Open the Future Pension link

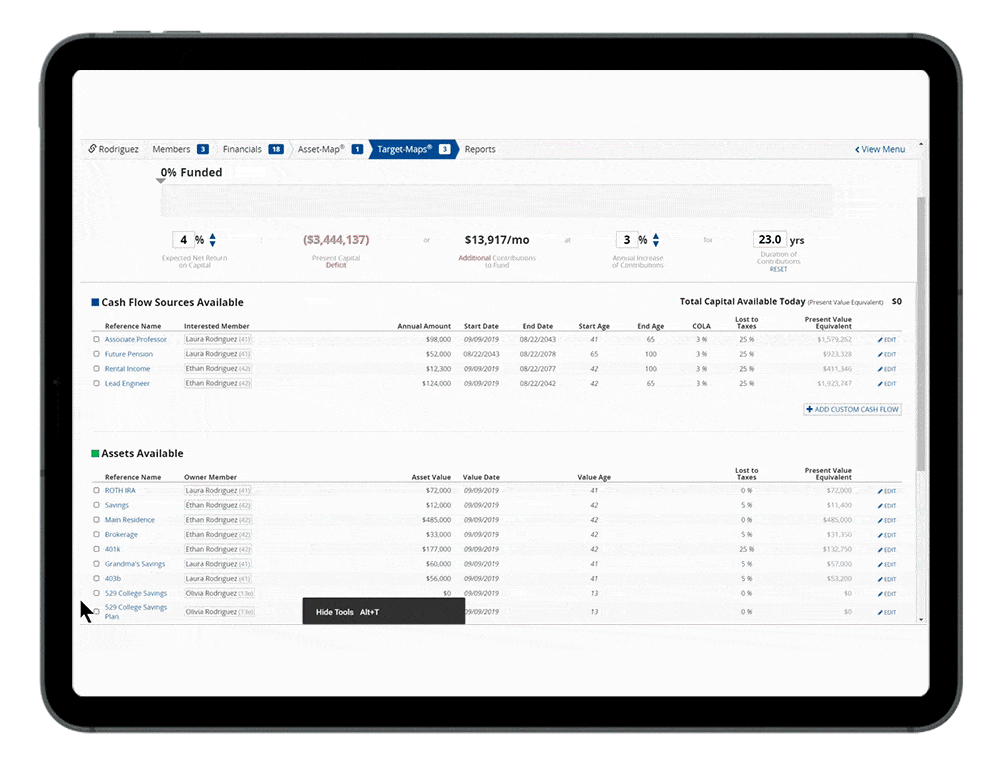(x=129, y=354)
